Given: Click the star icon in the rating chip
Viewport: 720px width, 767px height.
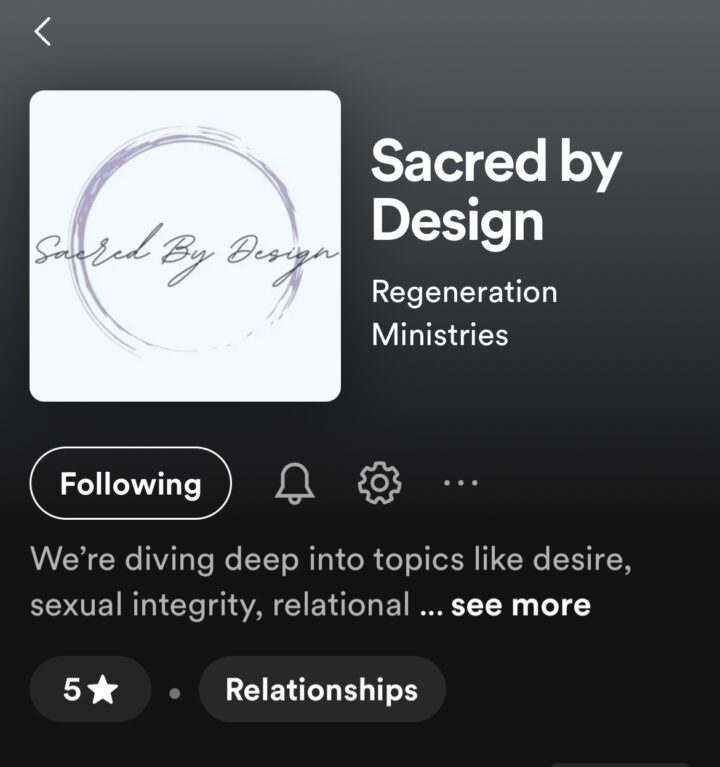Looking at the screenshot, I should 103,690.
